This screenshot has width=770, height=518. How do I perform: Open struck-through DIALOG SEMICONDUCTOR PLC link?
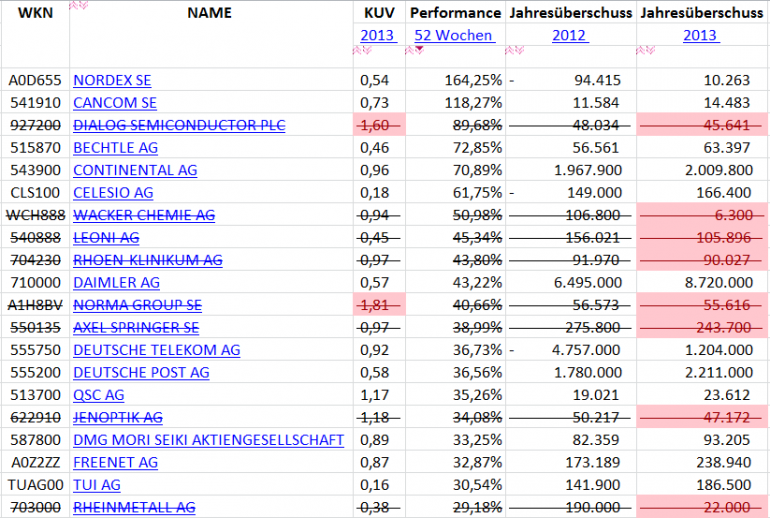click(x=179, y=125)
